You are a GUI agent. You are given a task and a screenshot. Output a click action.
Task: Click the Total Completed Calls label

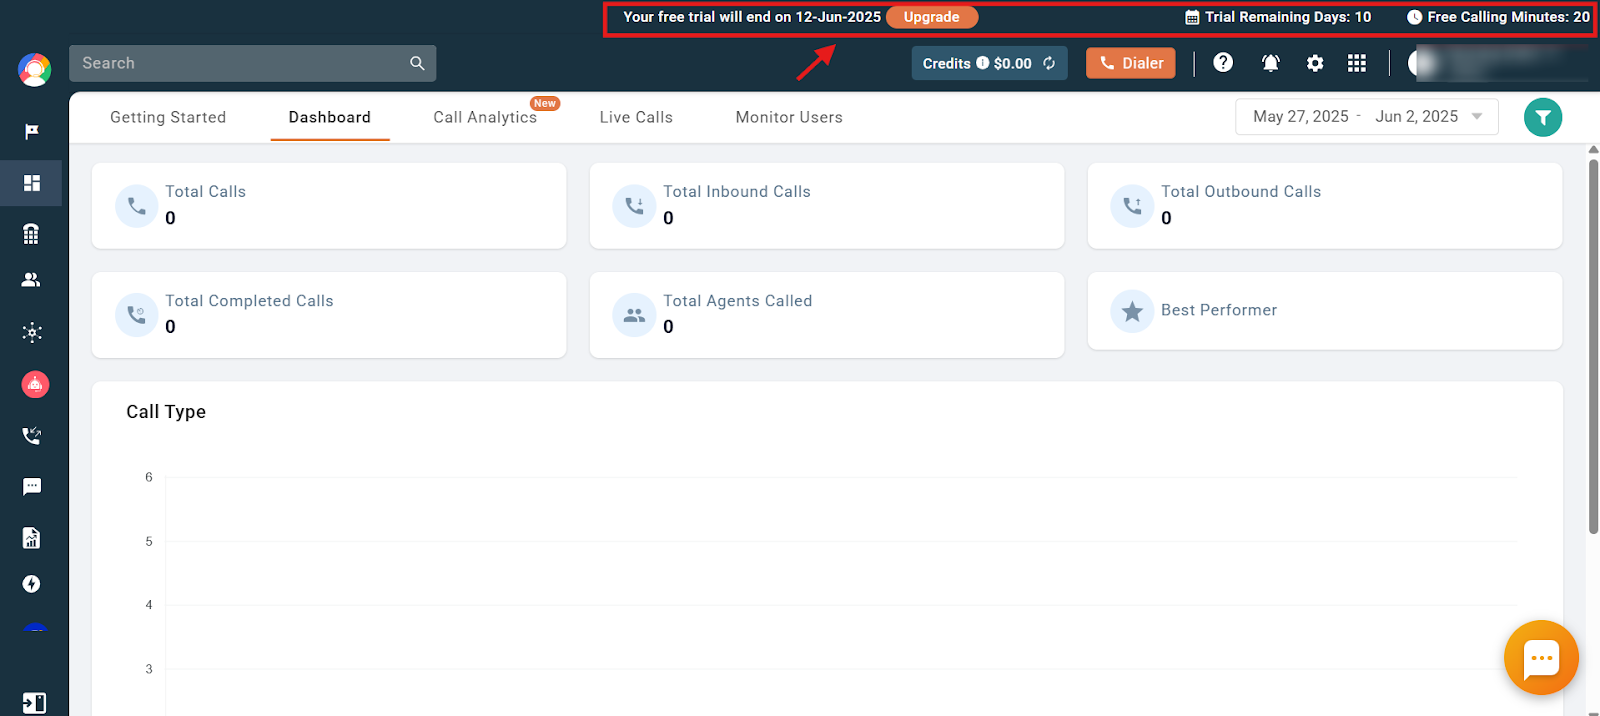tap(249, 301)
